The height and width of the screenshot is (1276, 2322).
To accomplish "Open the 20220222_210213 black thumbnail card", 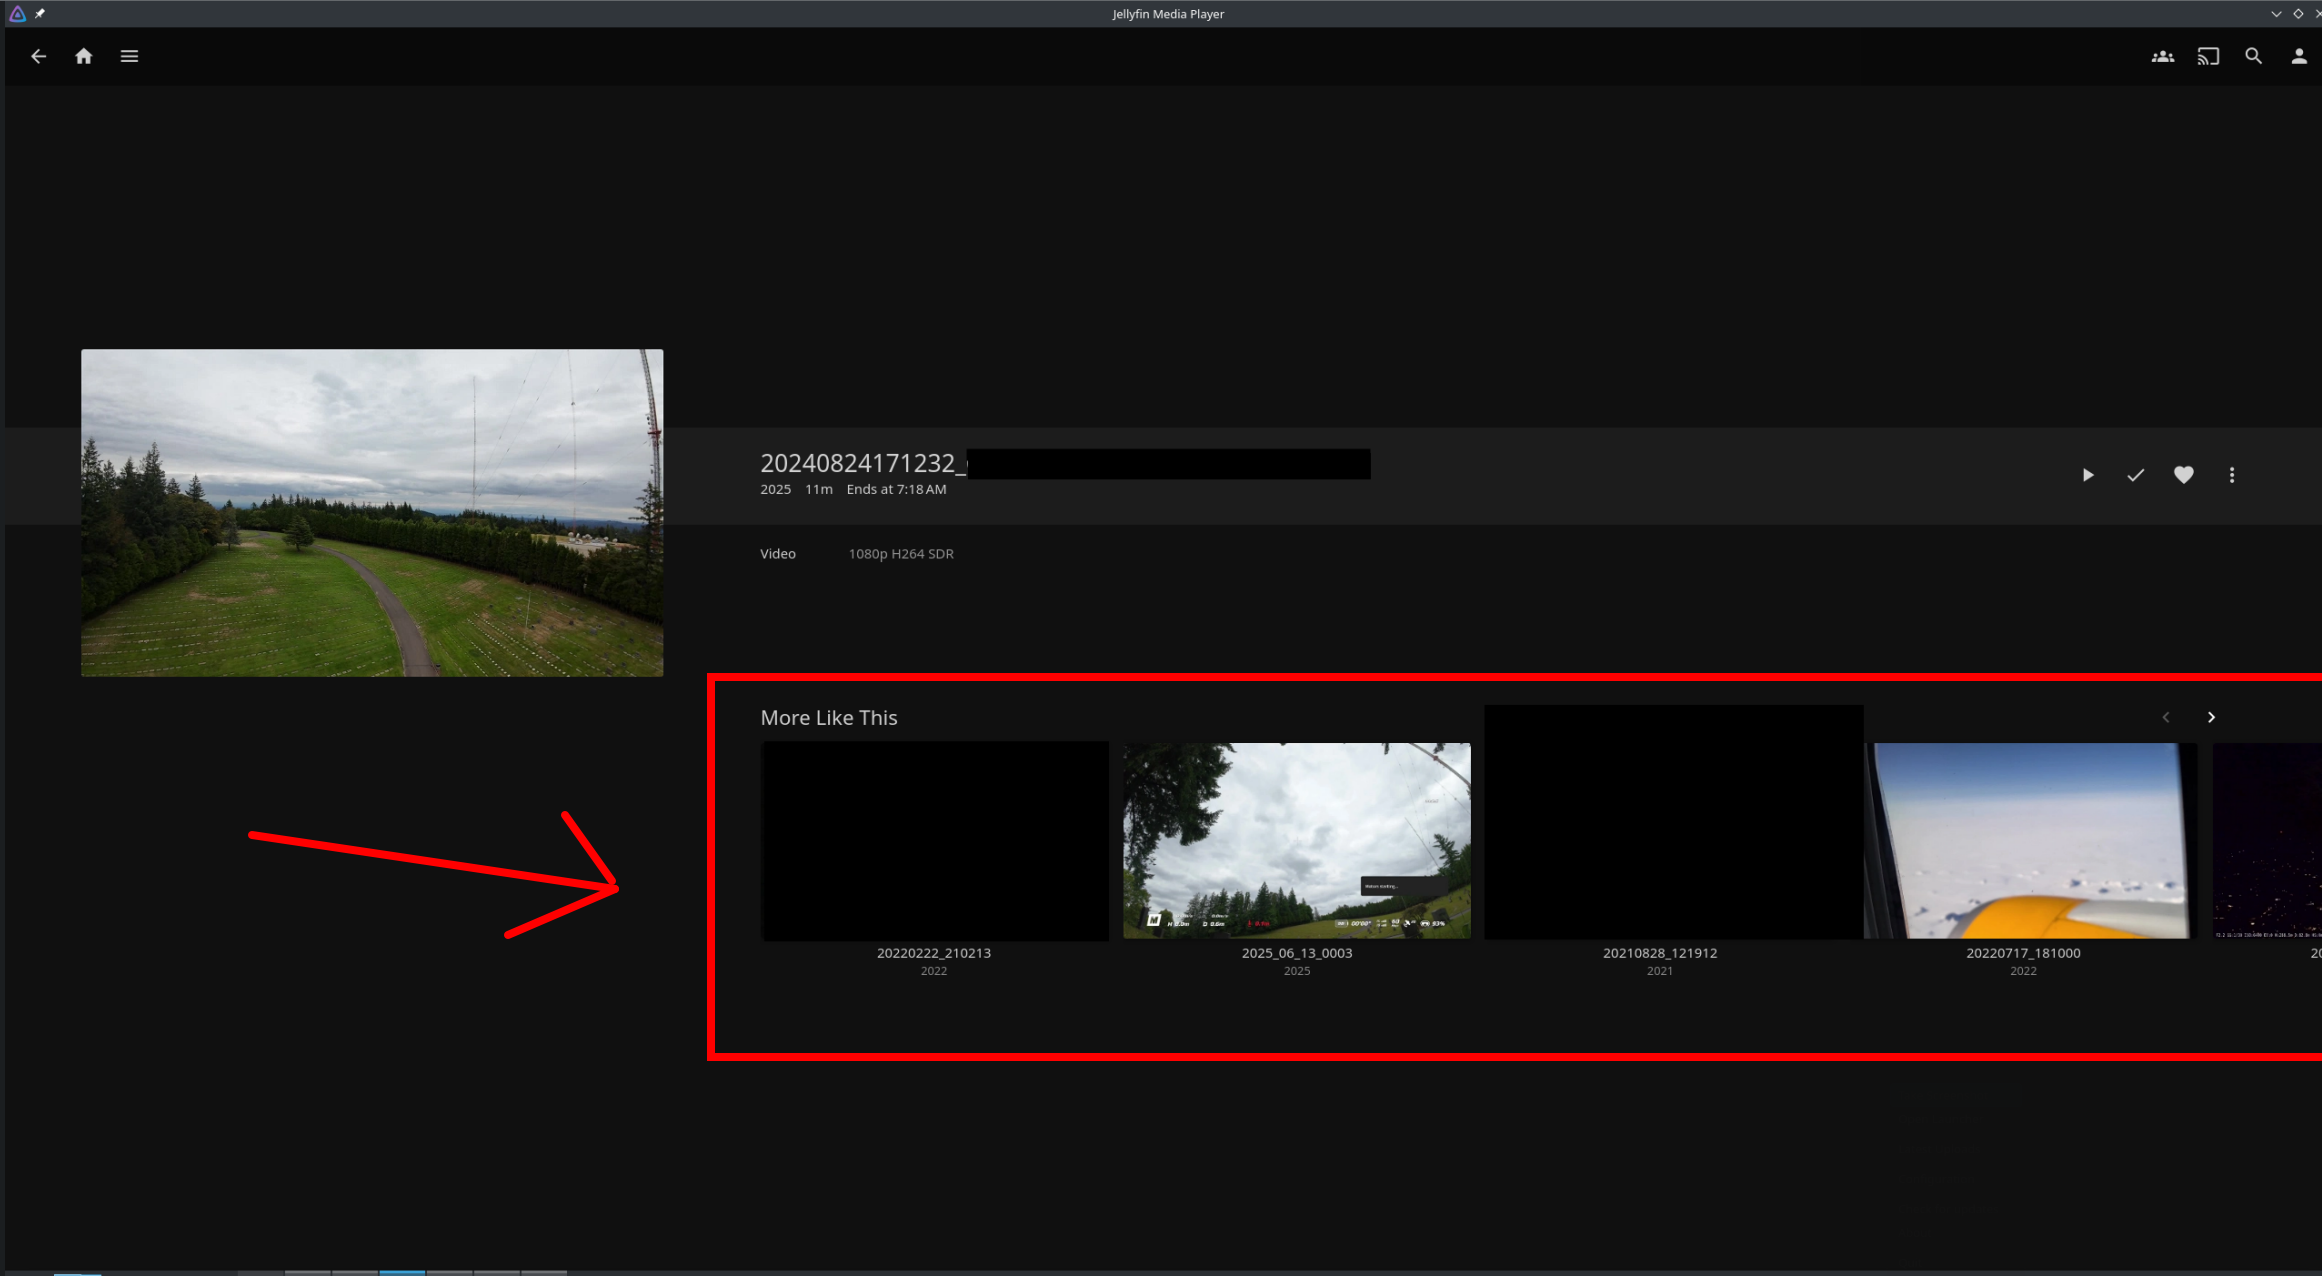I will tap(934, 840).
